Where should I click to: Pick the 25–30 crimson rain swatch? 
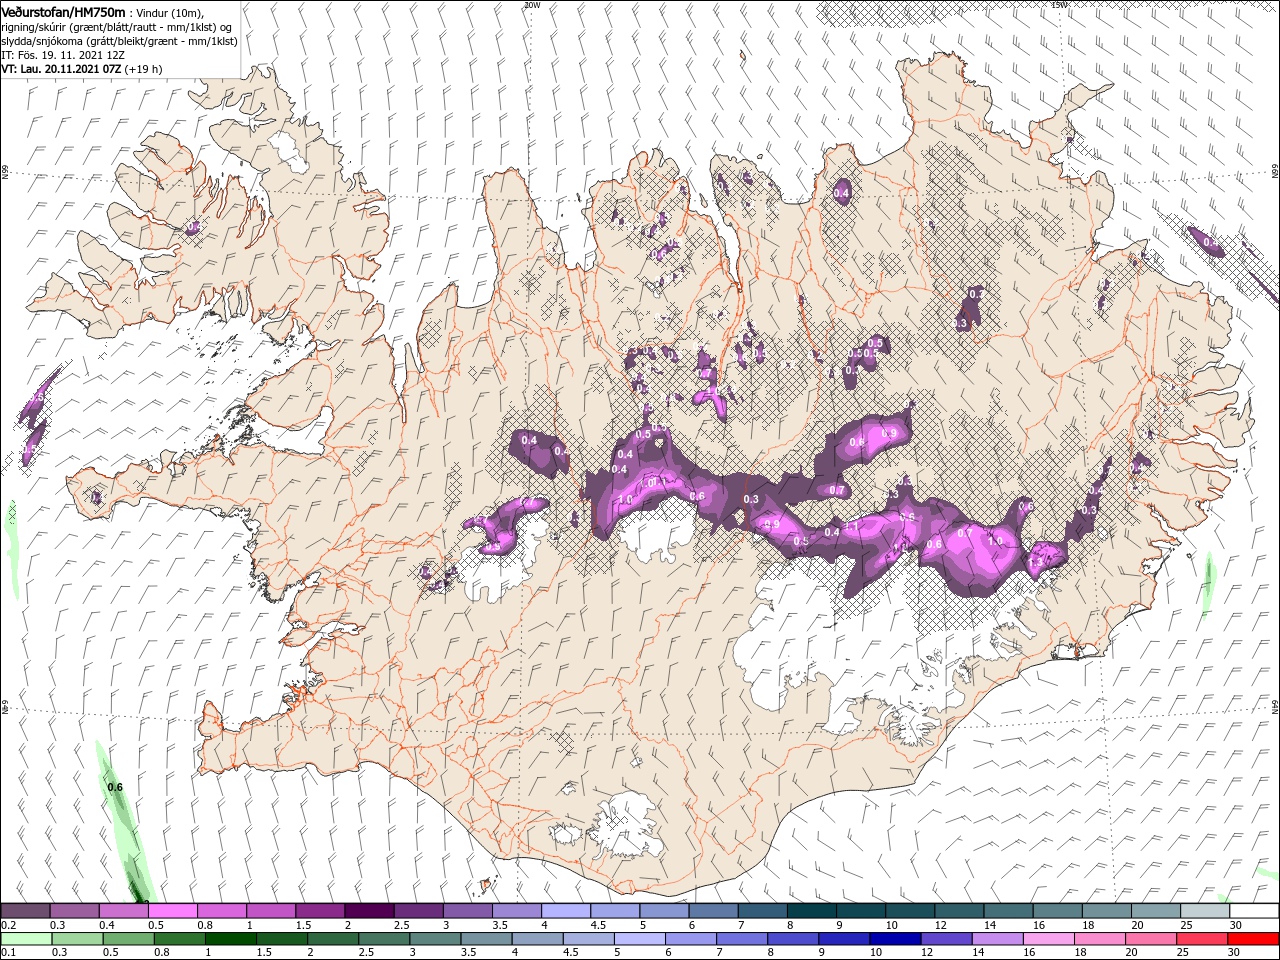[x=1203, y=939]
